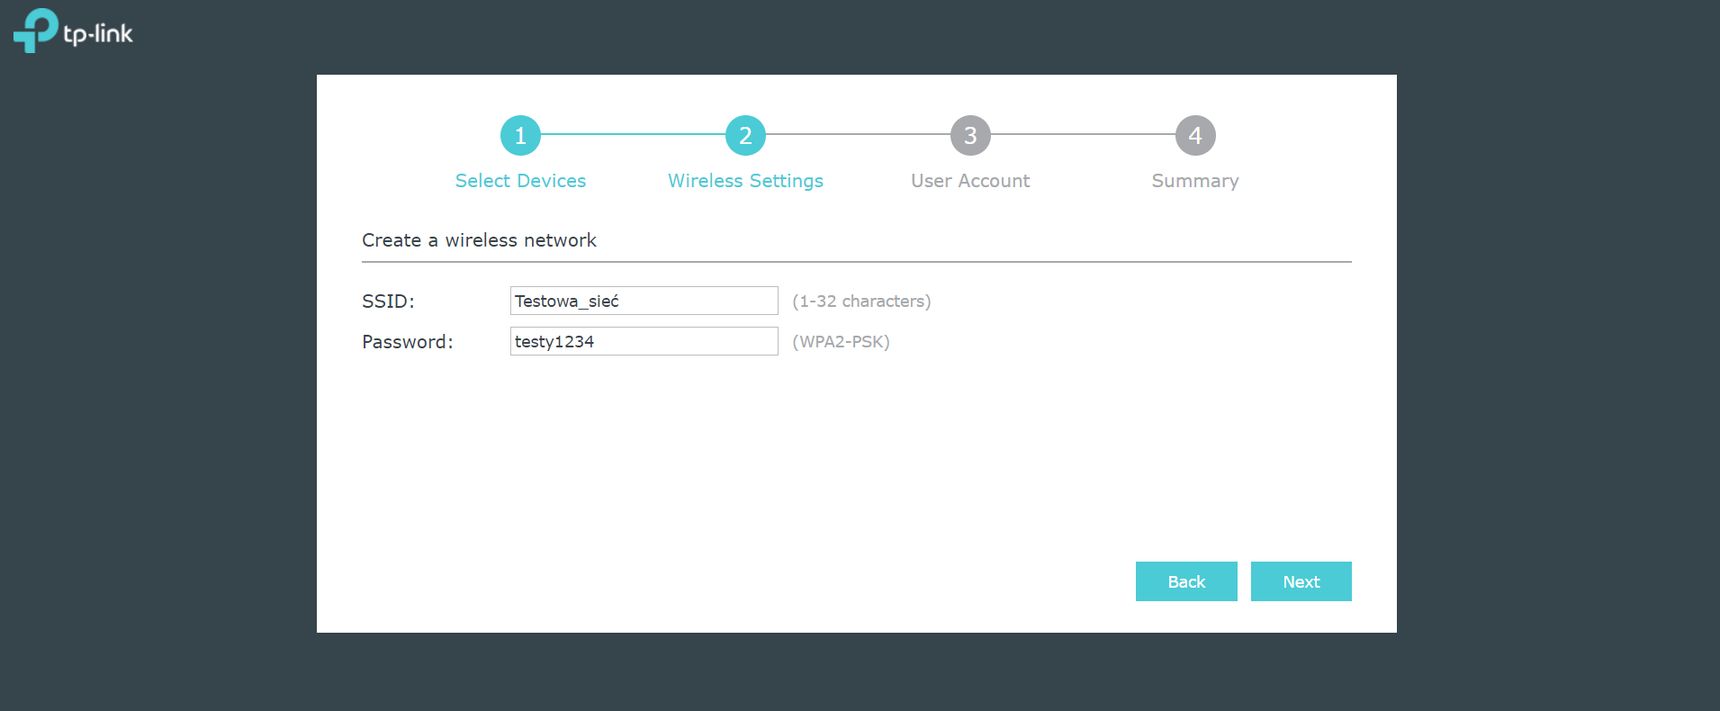Viewport: 1720px width, 711px height.
Task: Select step 3 circle icon
Action: [x=970, y=135]
